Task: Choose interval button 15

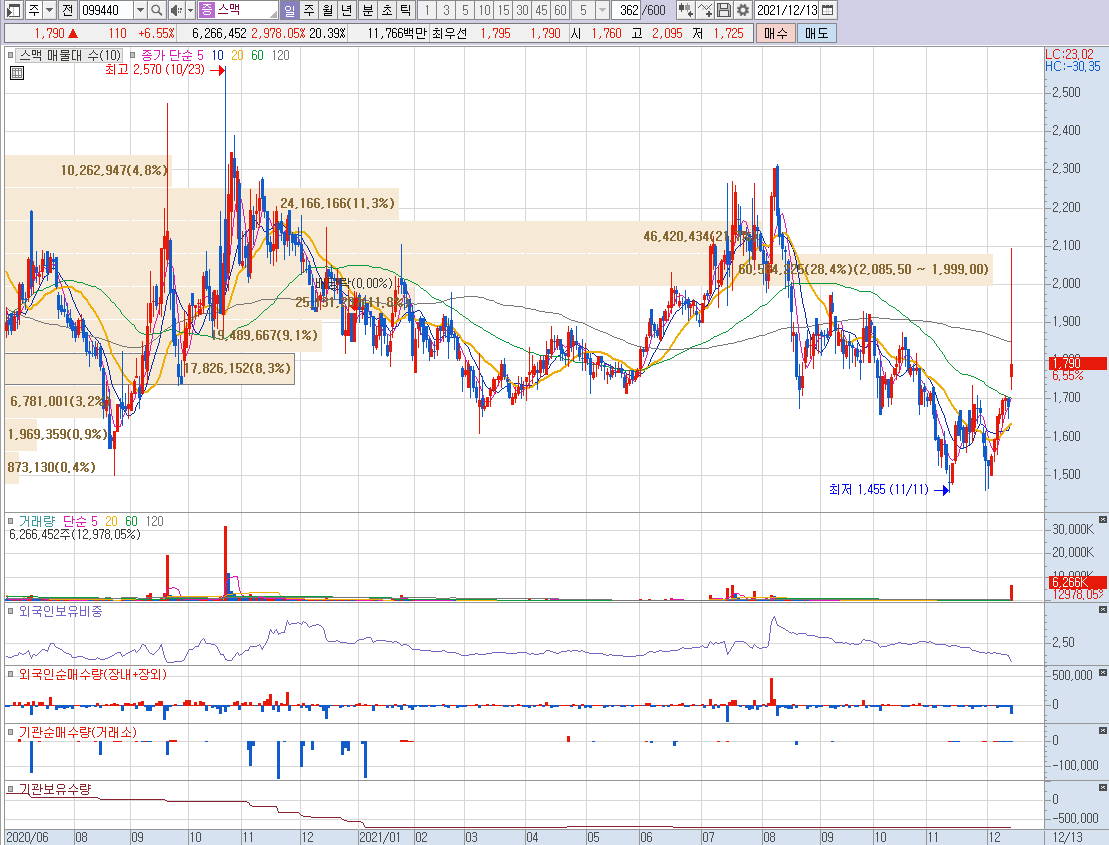Action: [504, 10]
